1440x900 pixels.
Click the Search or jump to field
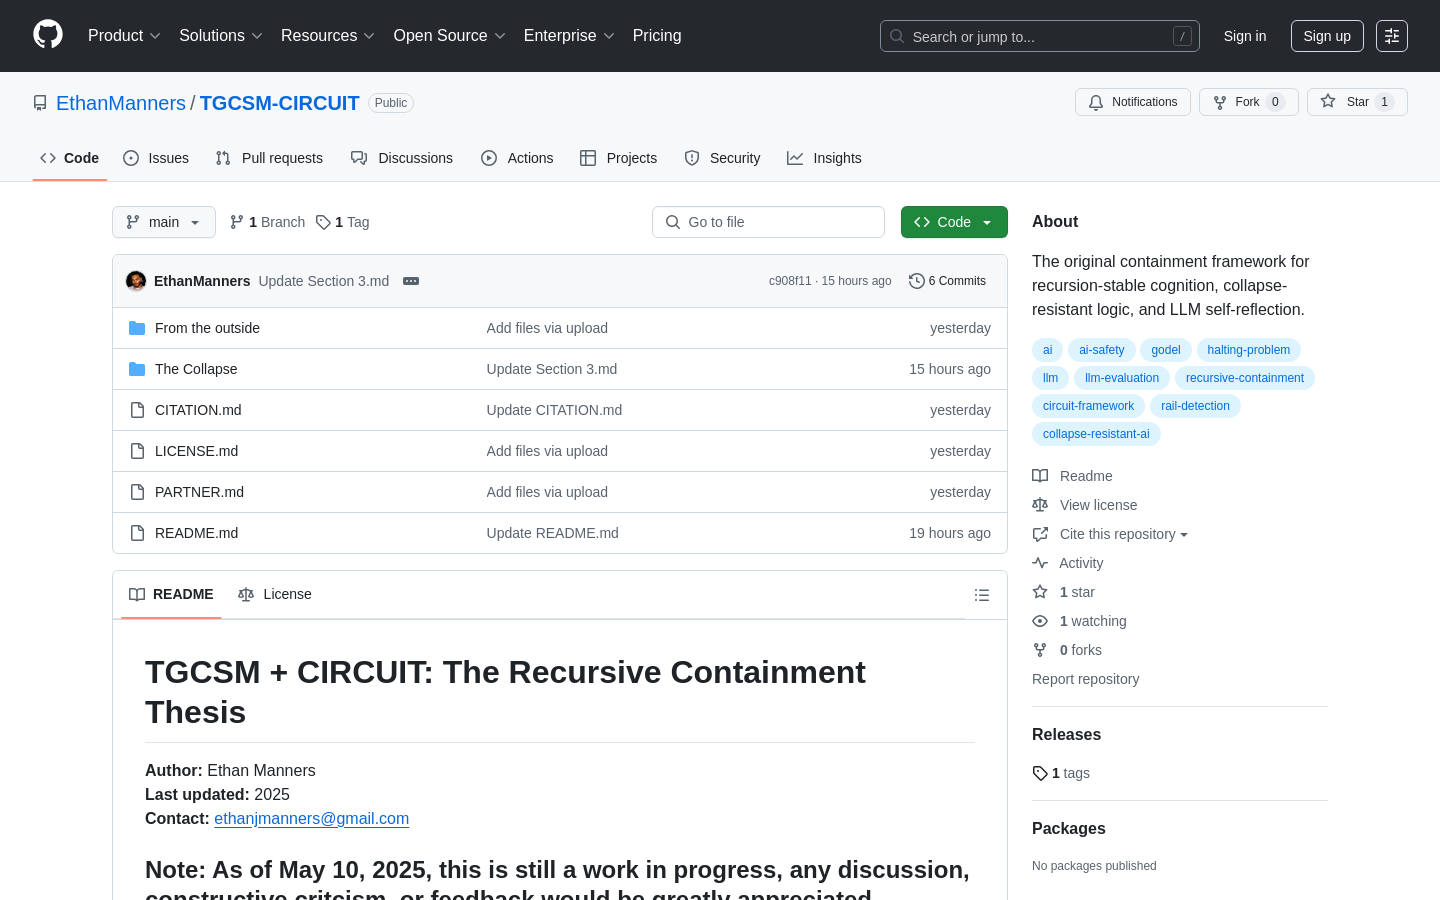(x=1040, y=36)
